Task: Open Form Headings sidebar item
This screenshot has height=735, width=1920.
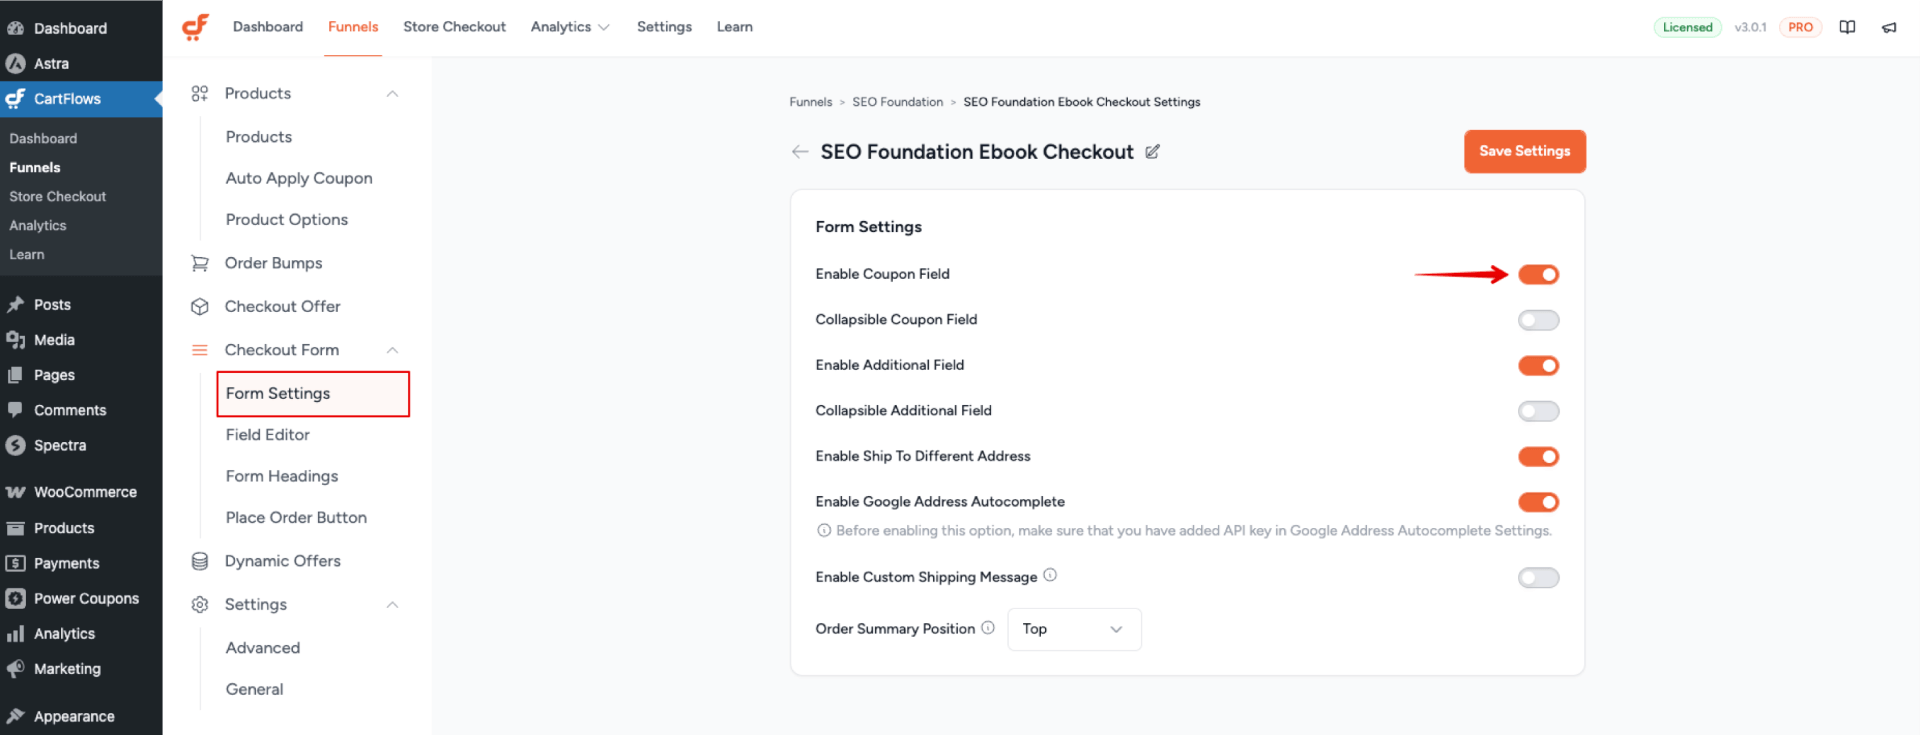Action: point(282,476)
